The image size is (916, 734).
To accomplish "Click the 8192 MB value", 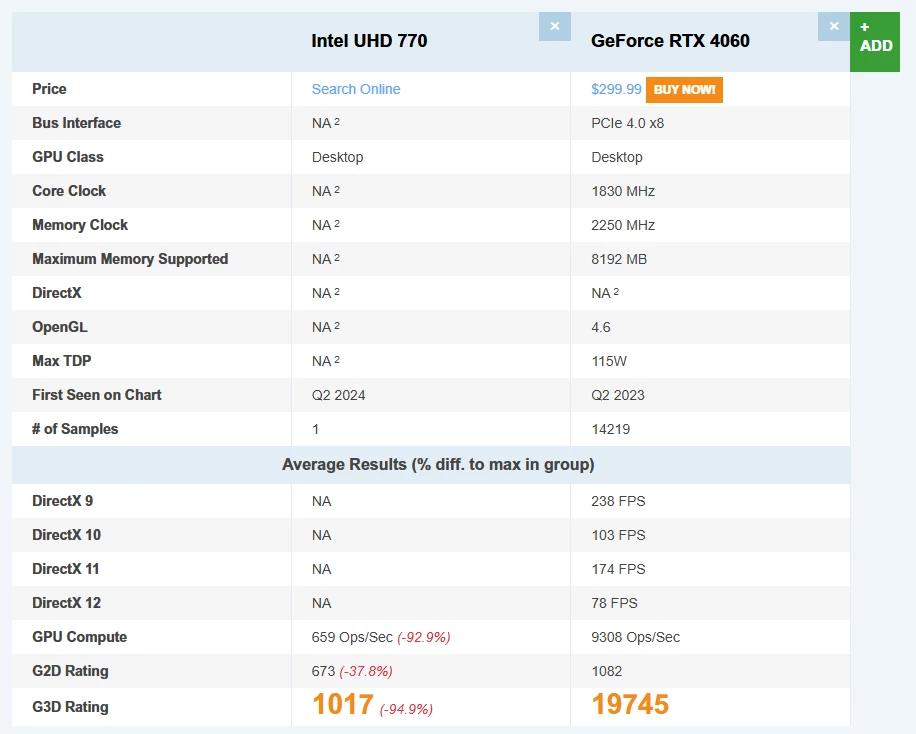I will (619, 259).
